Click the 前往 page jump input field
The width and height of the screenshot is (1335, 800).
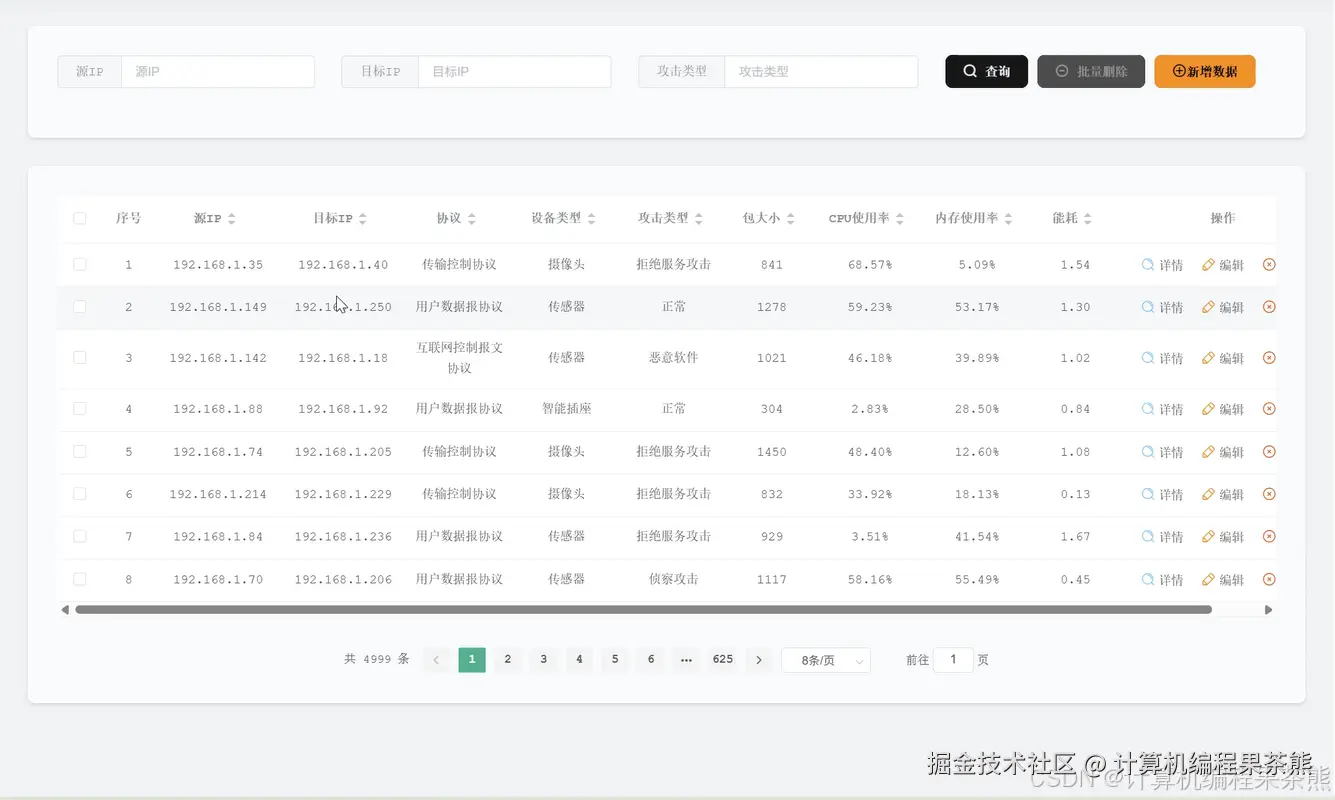click(953, 660)
